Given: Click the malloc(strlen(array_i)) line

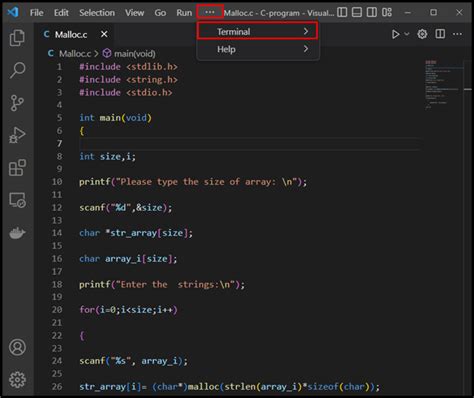Looking at the screenshot, I should coord(229,387).
